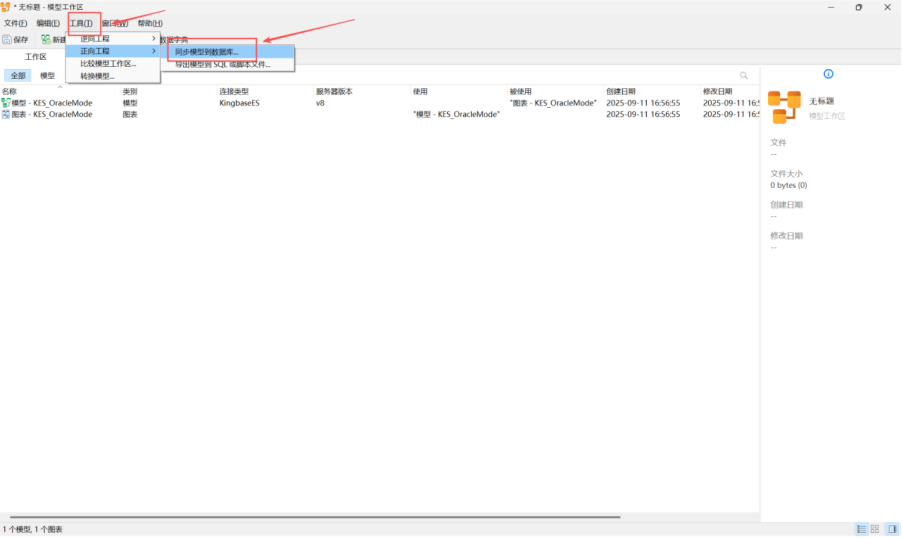Switch to grid view in the status bar

[875, 528]
